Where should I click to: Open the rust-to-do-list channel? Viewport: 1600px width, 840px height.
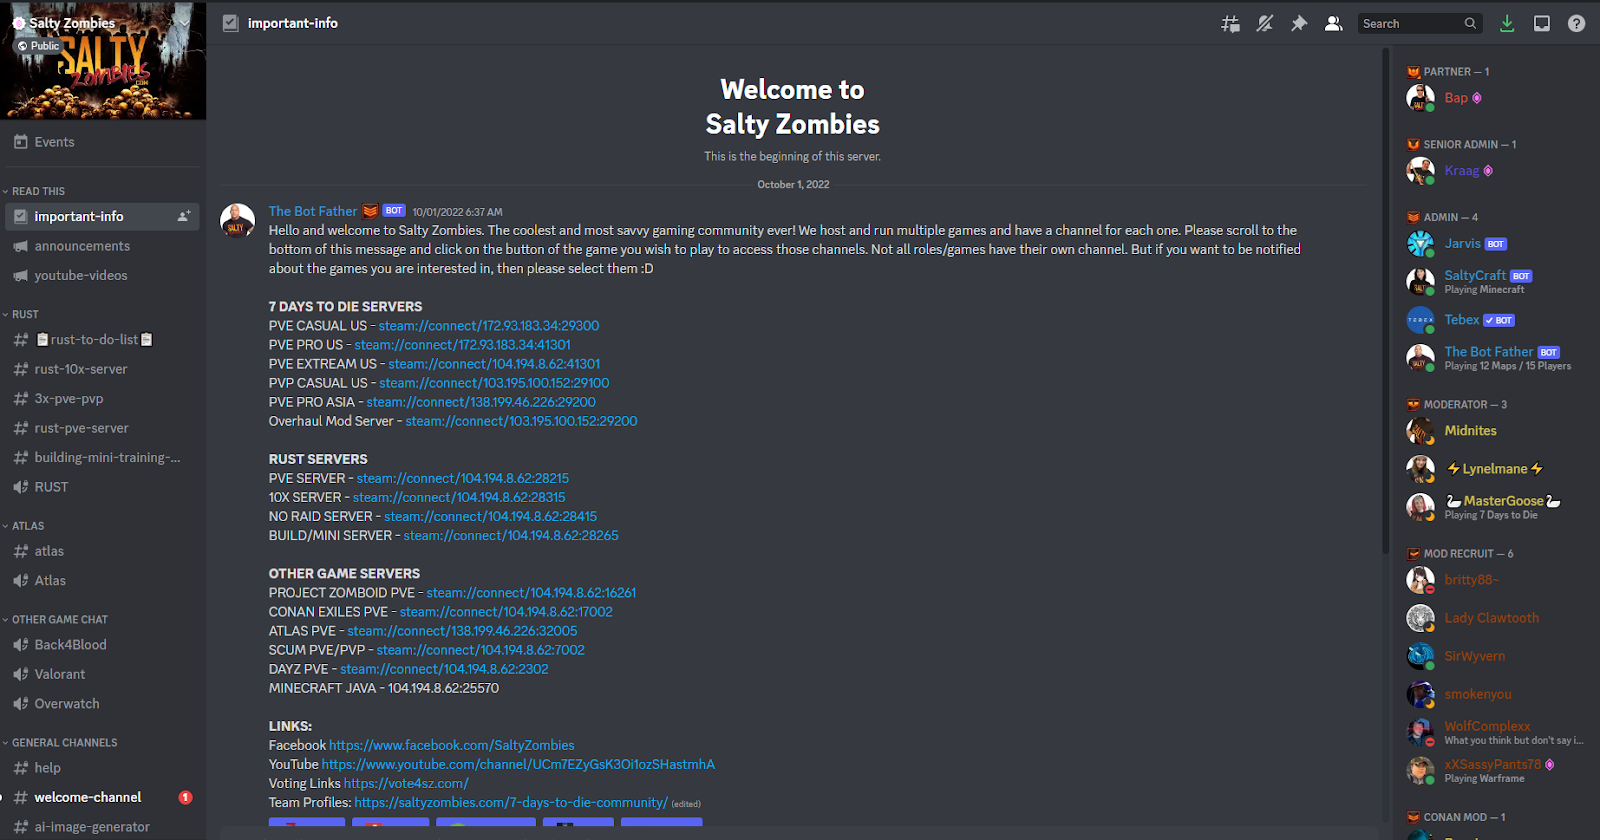click(103, 340)
